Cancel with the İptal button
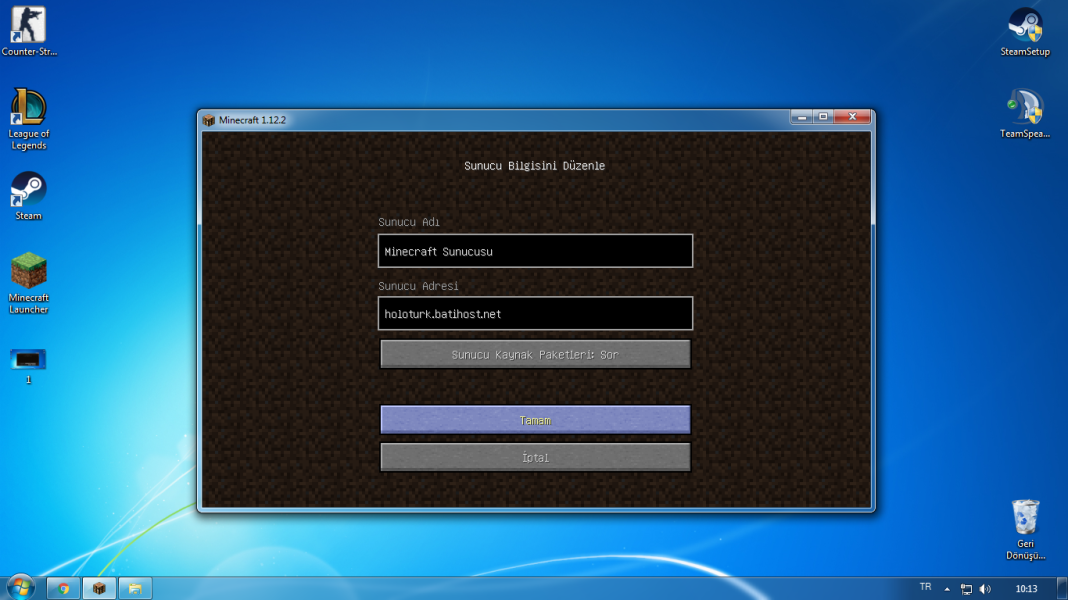 (535, 458)
